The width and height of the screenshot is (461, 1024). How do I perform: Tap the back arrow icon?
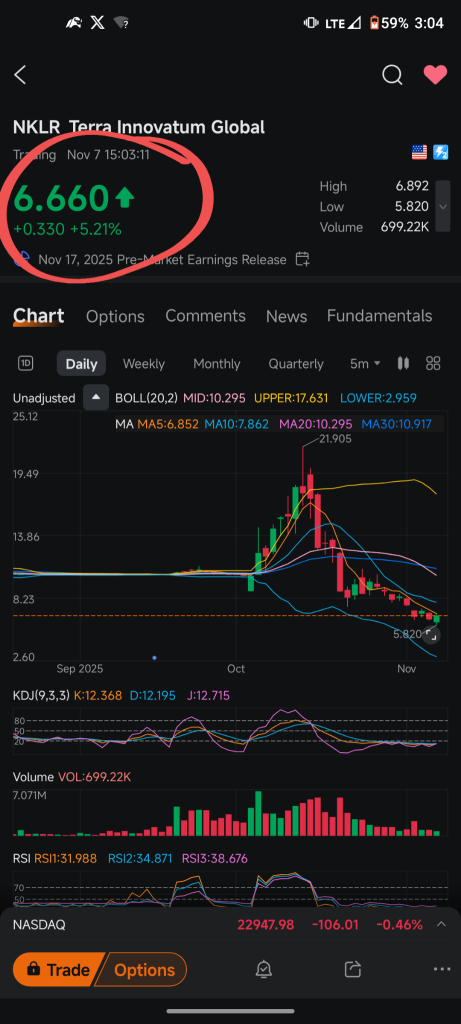[x=20, y=75]
